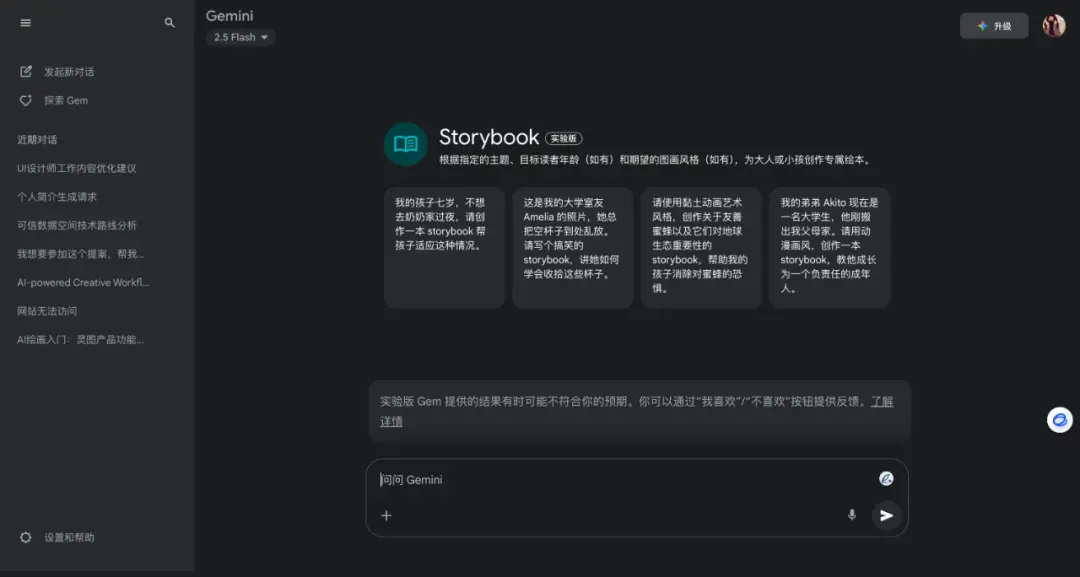Pick the Amelia roommate storybook suggestion card
Image resolution: width=1080 pixels, height=577 pixels.
[572, 247]
